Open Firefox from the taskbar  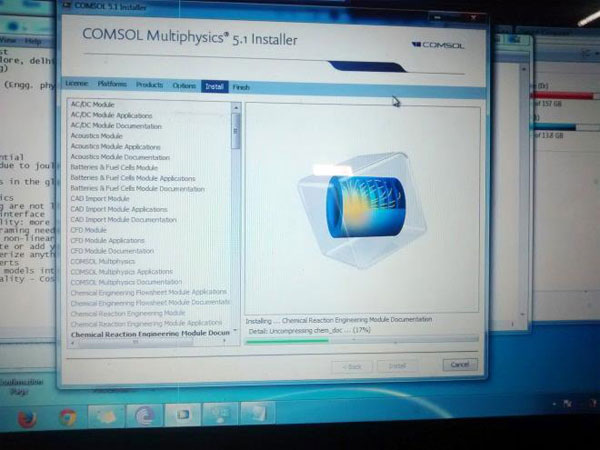[27, 419]
